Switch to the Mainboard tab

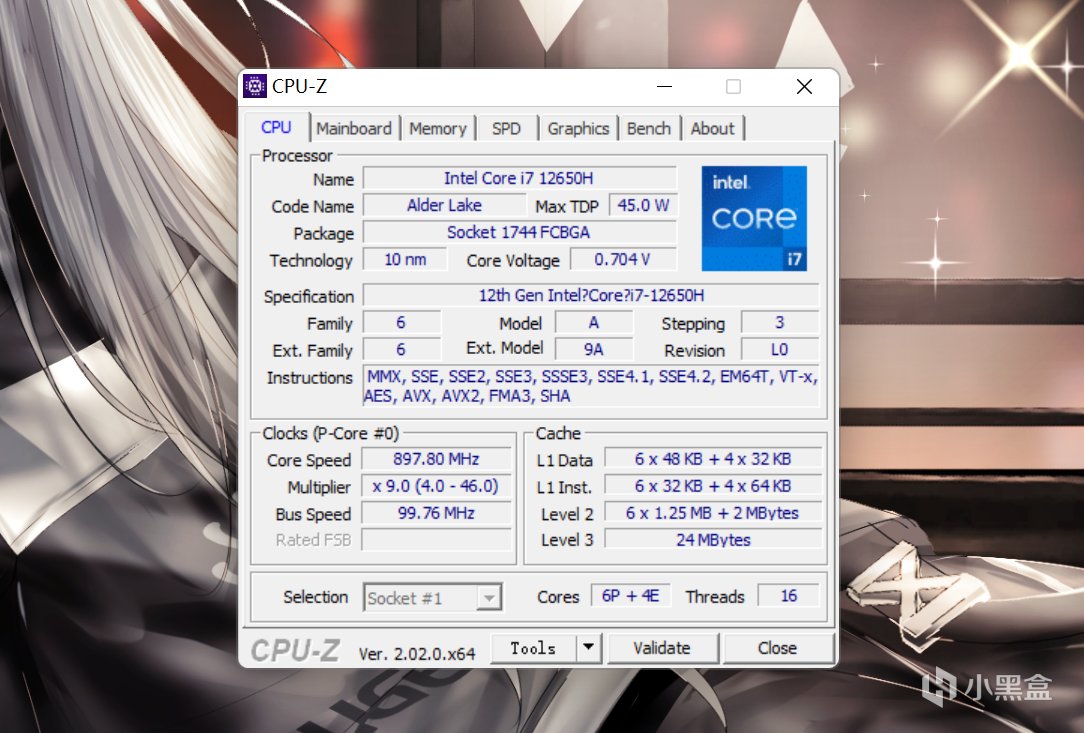354,129
